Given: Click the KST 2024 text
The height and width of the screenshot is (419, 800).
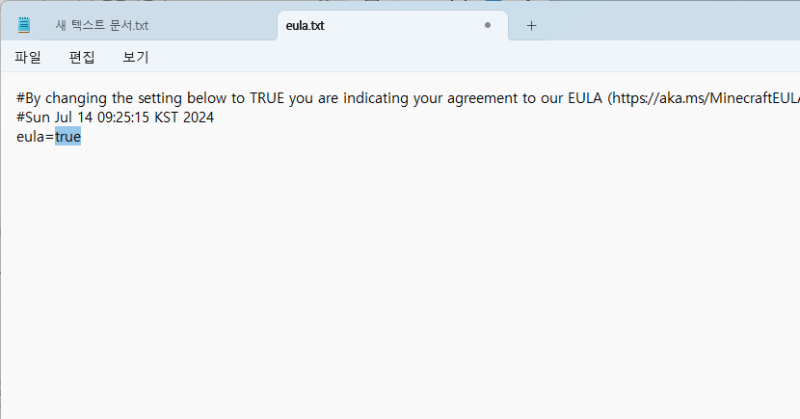Looking at the screenshot, I should (184, 117).
